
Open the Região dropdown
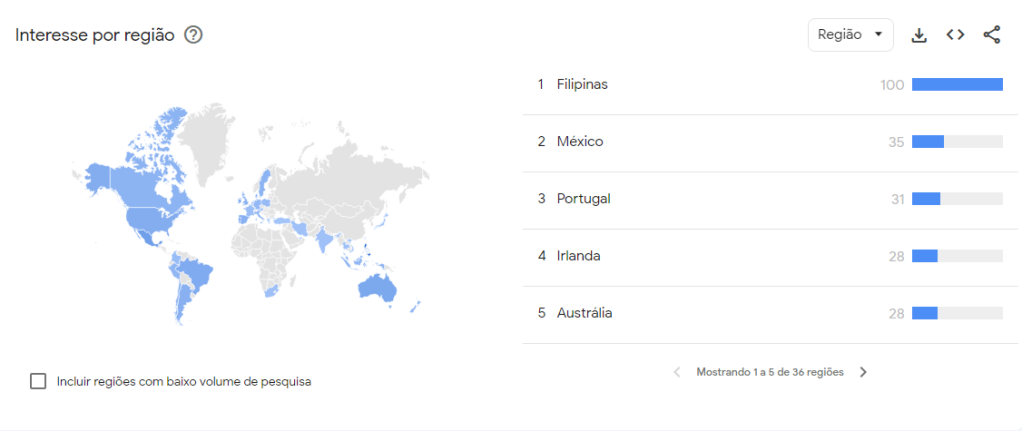point(850,35)
